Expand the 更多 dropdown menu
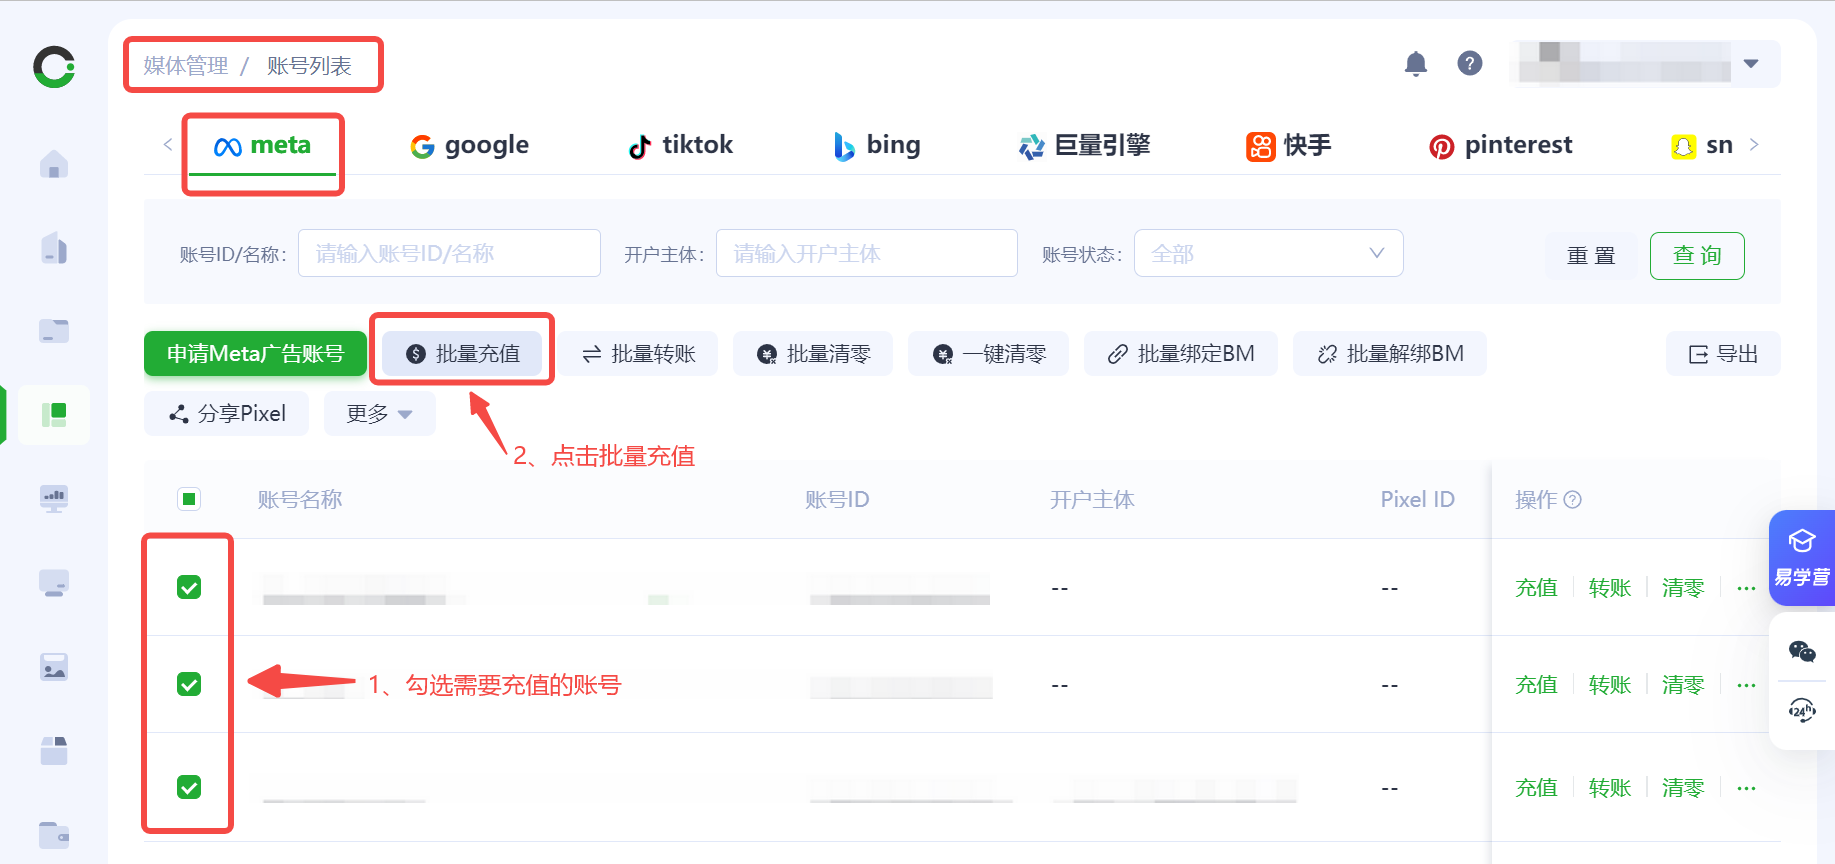Image resolution: width=1835 pixels, height=864 pixels. coord(379,414)
